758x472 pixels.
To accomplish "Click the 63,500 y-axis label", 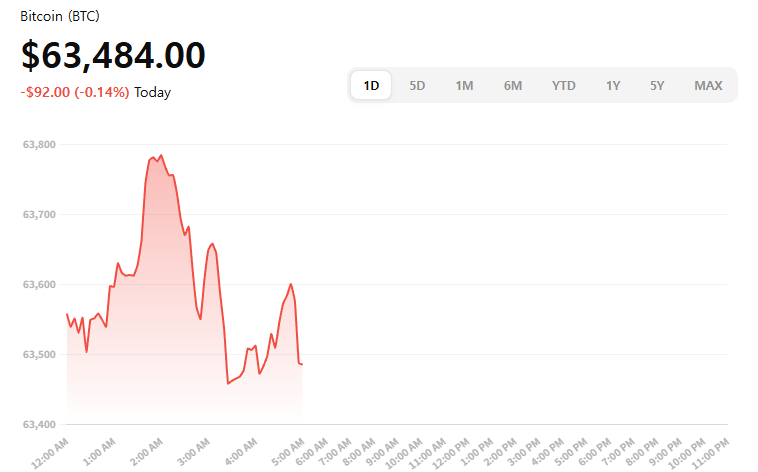I will [x=39, y=354].
